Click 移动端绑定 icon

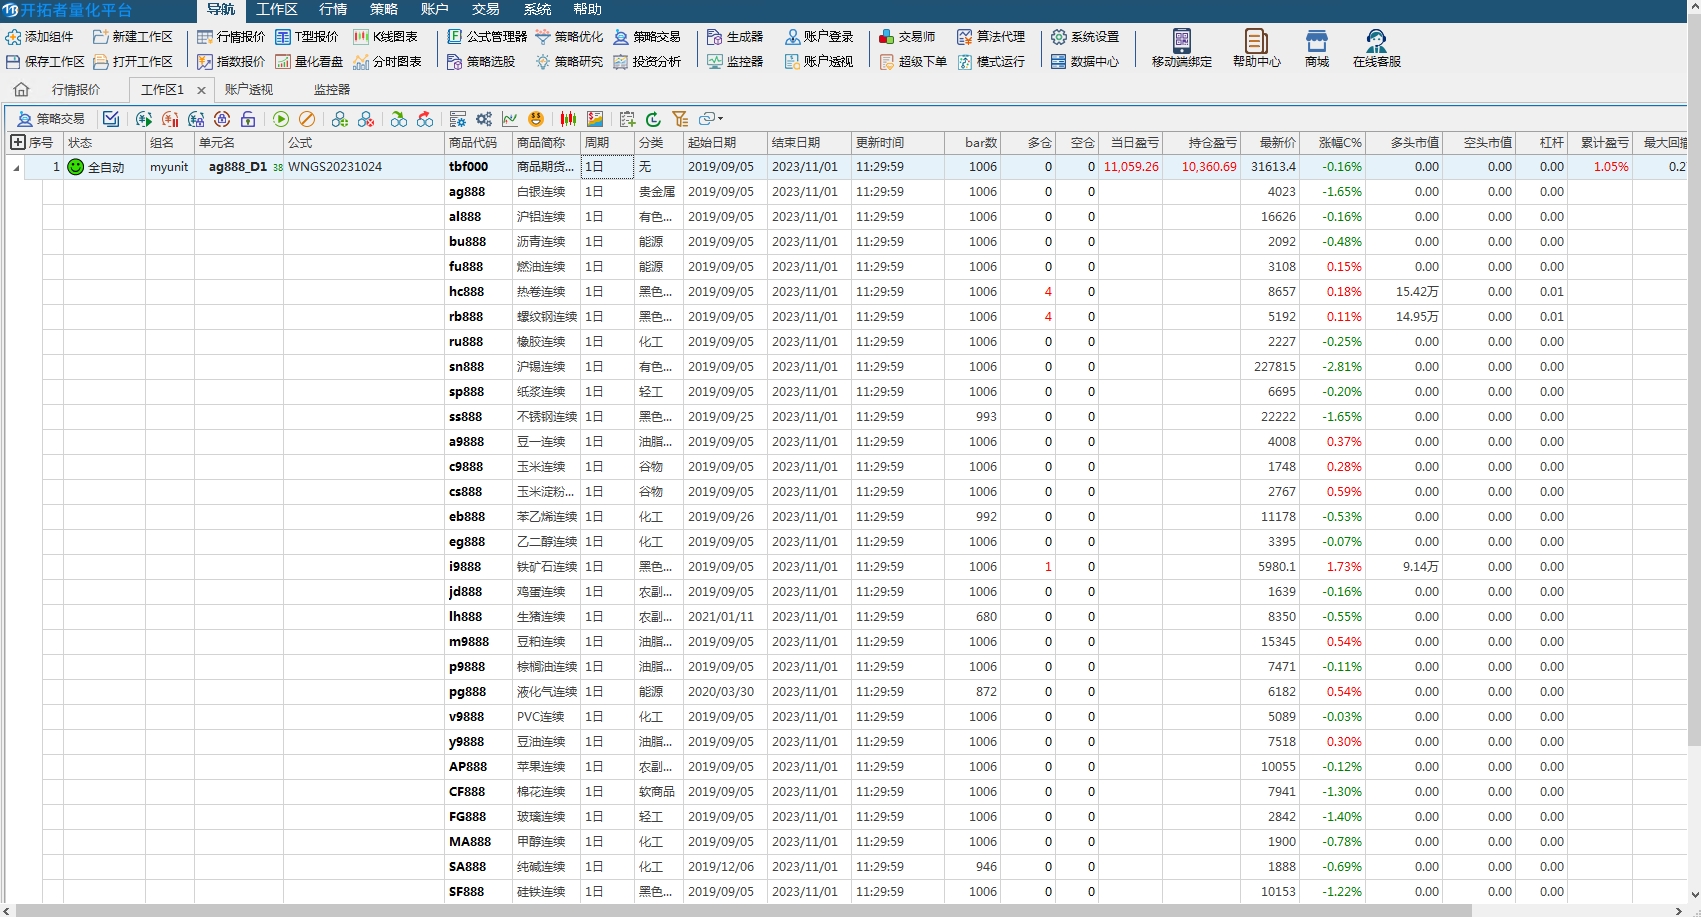tap(1182, 41)
